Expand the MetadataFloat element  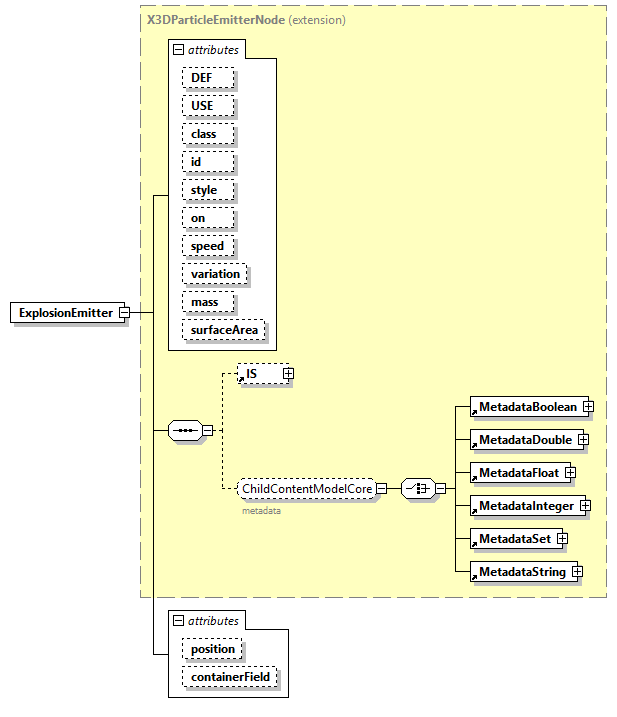pyautogui.click(x=570, y=472)
